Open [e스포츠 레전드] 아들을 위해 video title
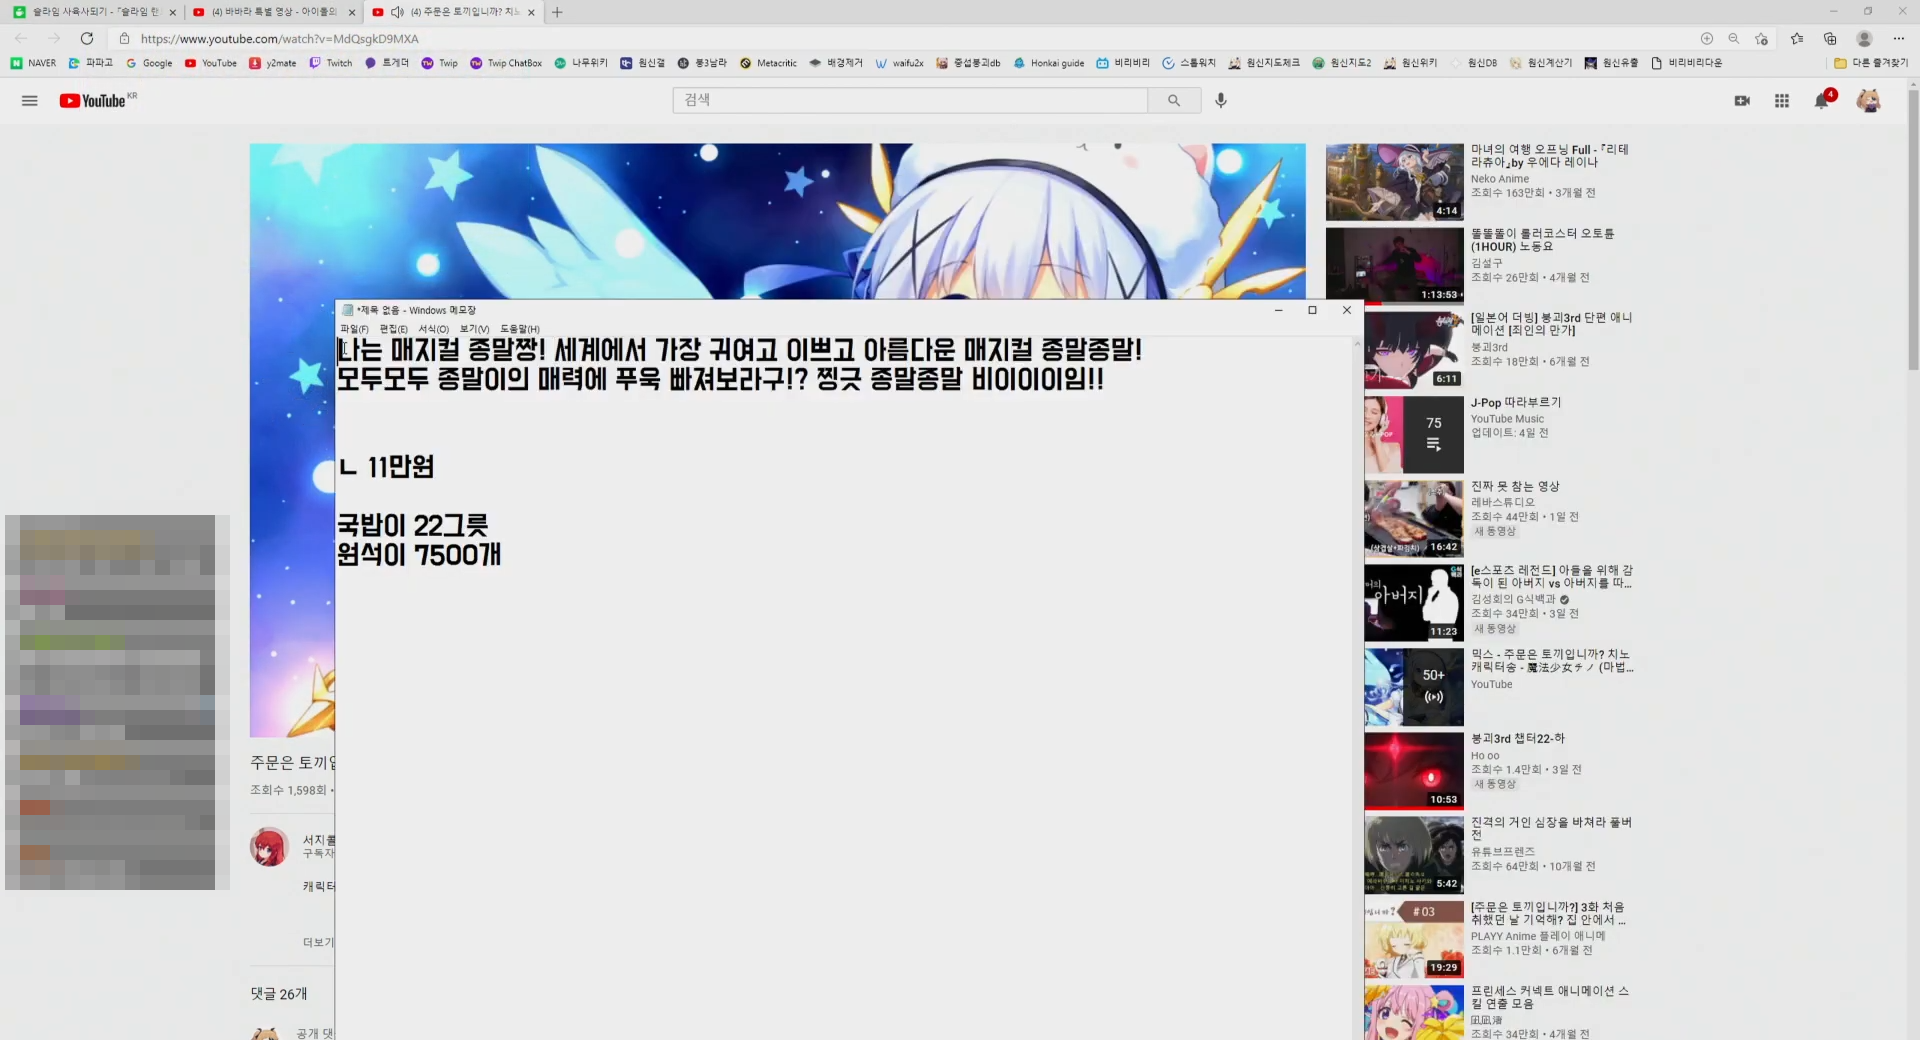Image resolution: width=1920 pixels, height=1040 pixels. pyautogui.click(x=1552, y=576)
